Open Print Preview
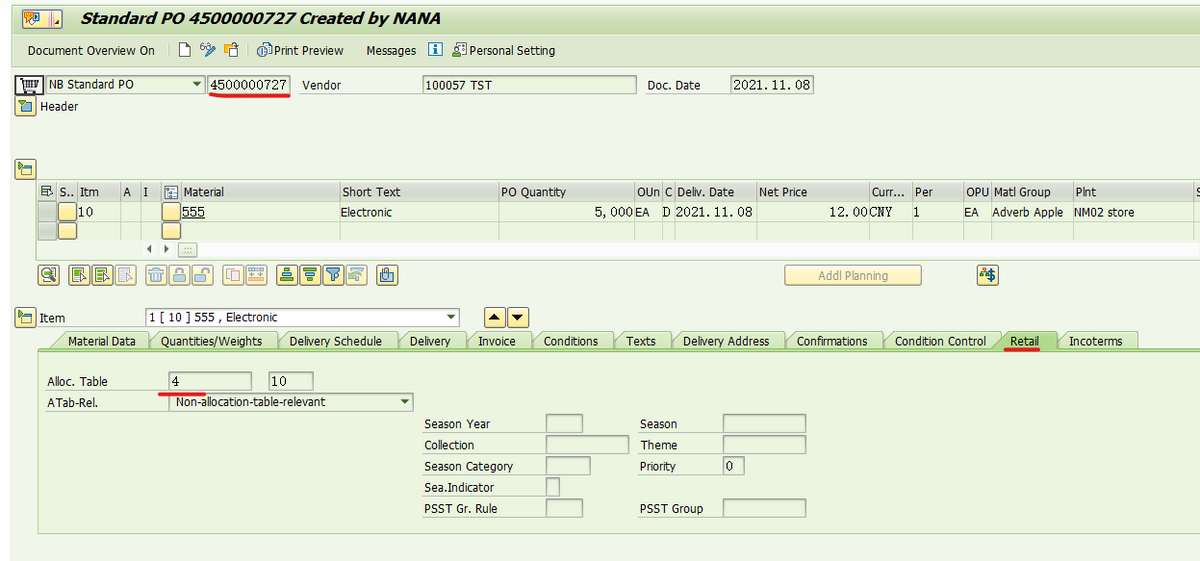Screen dimensions: 1200x561 tap(300, 50)
